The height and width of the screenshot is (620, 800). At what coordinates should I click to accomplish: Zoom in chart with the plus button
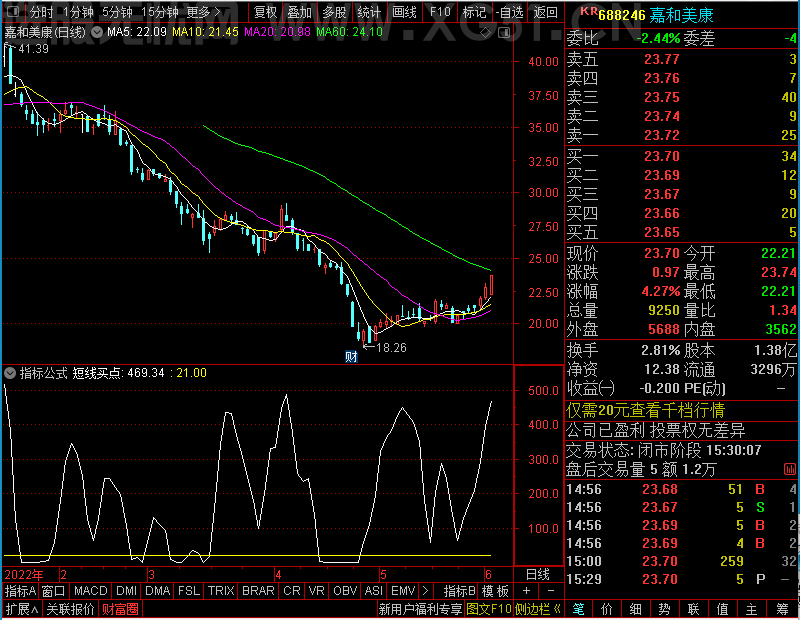coord(527,591)
